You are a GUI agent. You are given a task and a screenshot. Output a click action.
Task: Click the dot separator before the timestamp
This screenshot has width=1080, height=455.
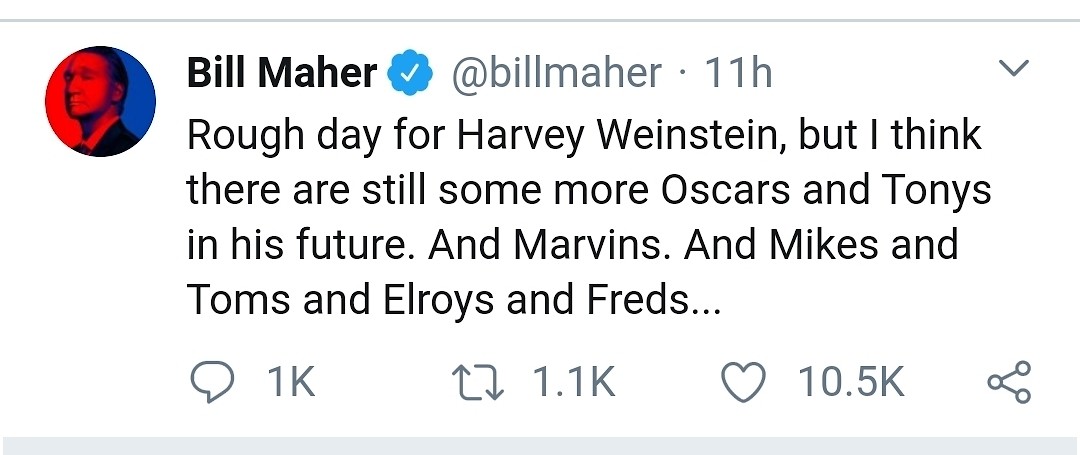tap(684, 73)
